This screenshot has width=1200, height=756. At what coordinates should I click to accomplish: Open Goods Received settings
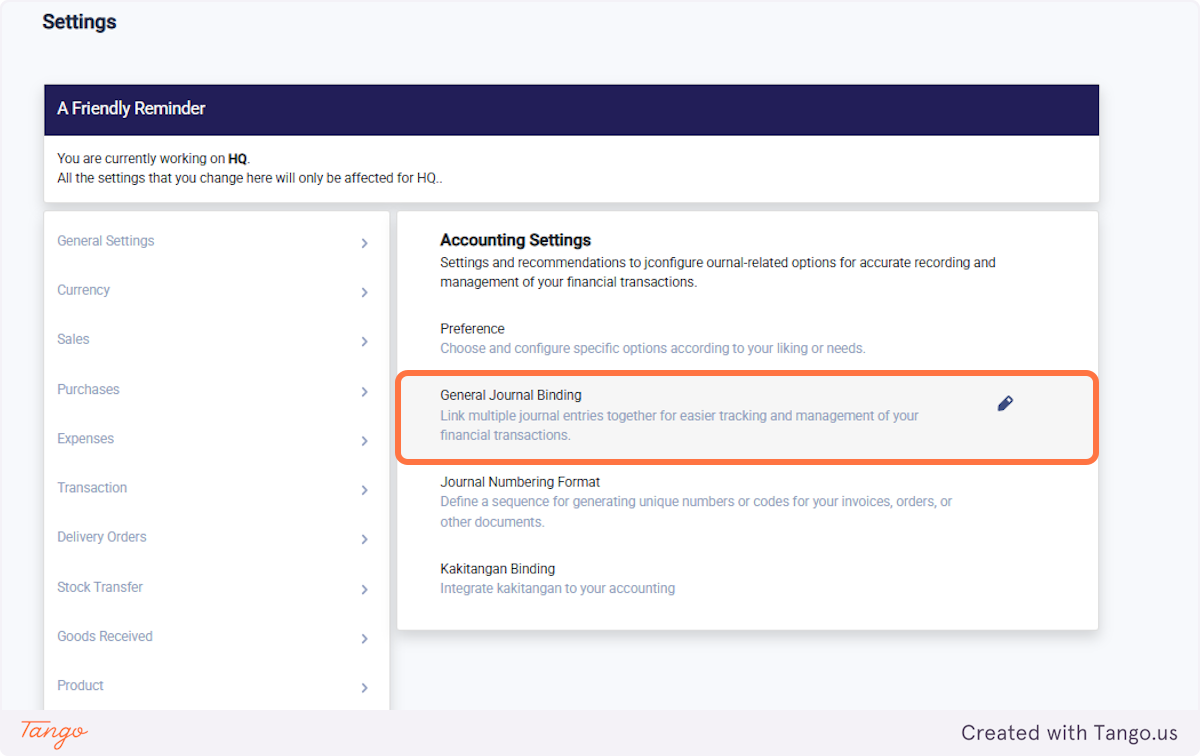click(x=105, y=636)
